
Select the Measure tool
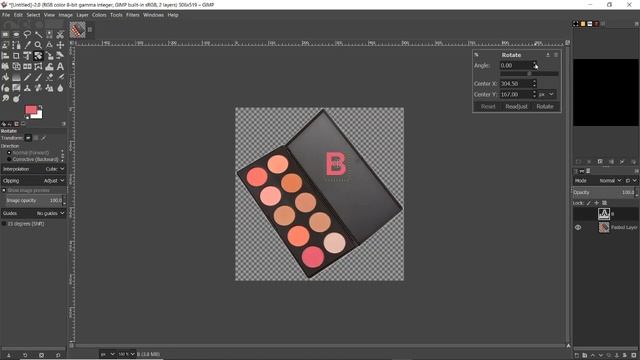coord(49,45)
